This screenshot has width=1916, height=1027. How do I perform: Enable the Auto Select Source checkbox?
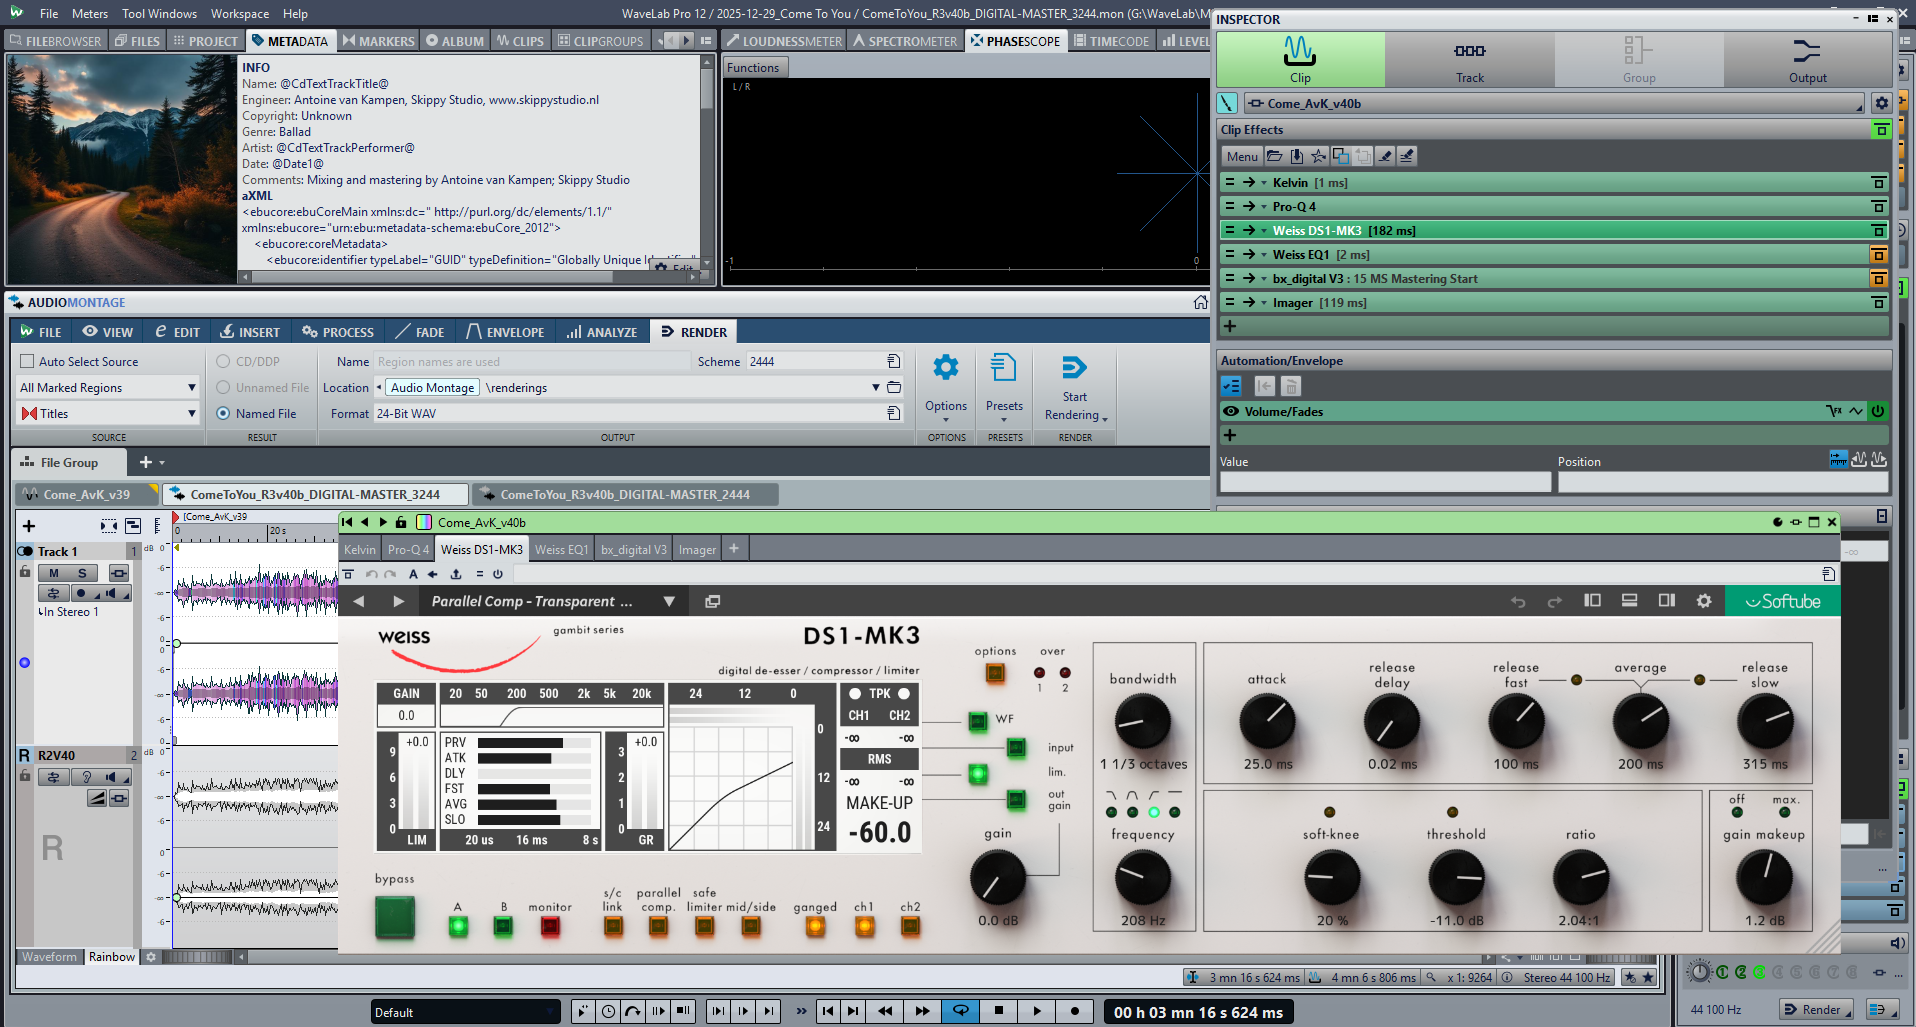point(27,362)
